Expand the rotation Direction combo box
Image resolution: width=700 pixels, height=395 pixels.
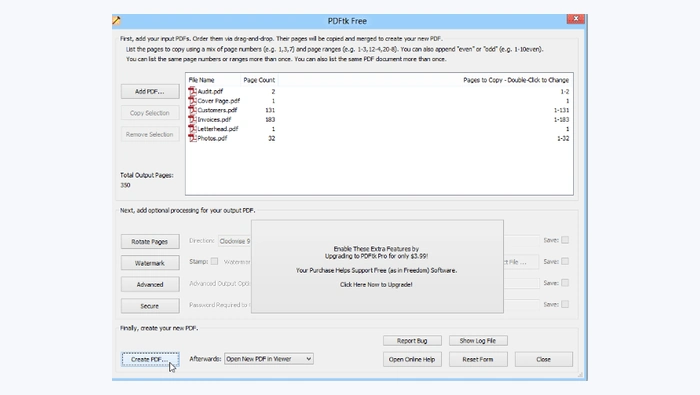click(x=235, y=241)
